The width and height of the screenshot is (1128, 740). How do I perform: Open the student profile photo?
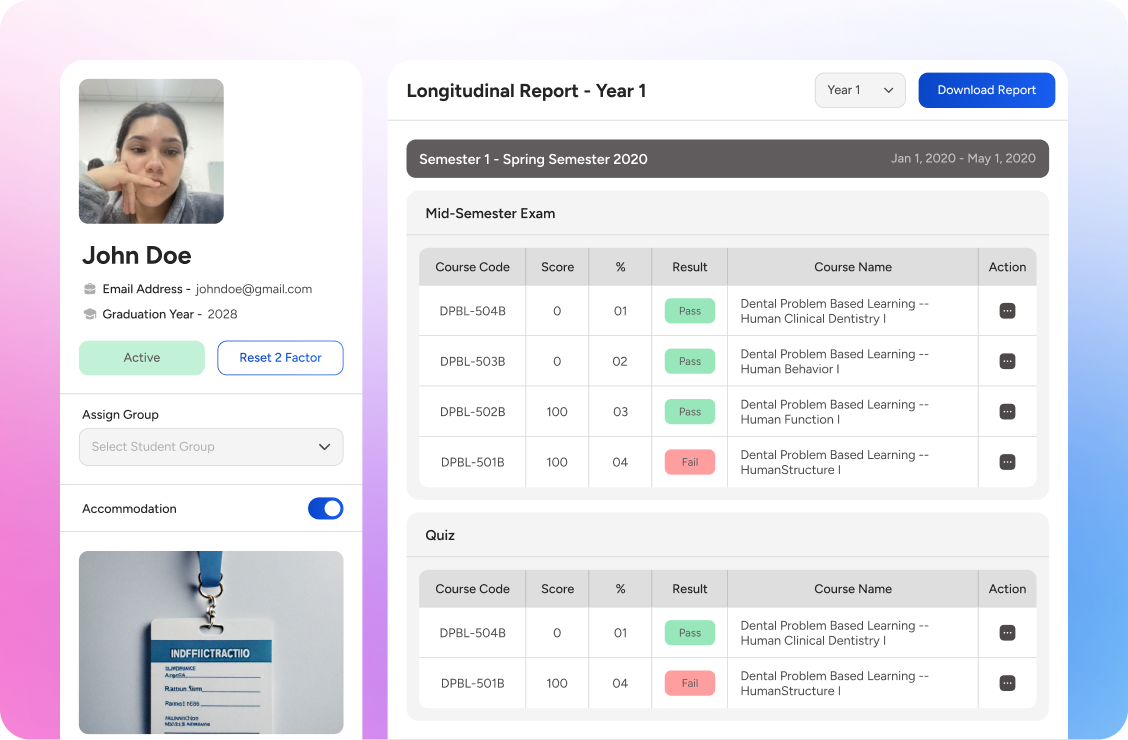pyautogui.click(x=151, y=151)
